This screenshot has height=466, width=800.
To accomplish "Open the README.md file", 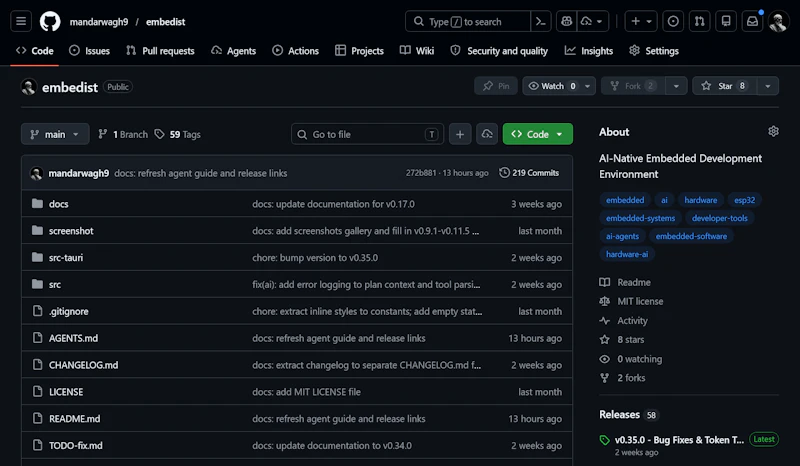I will click(x=74, y=419).
